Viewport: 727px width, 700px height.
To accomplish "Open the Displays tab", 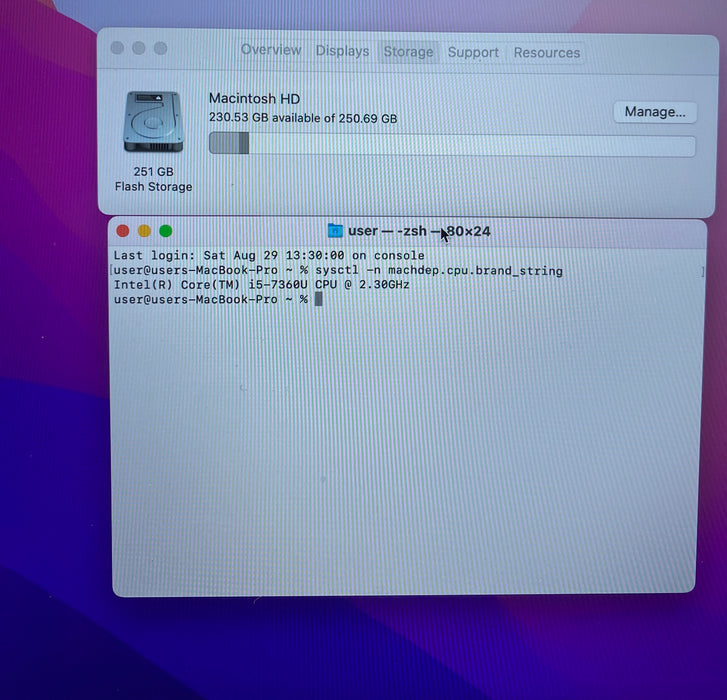I will 342,51.
